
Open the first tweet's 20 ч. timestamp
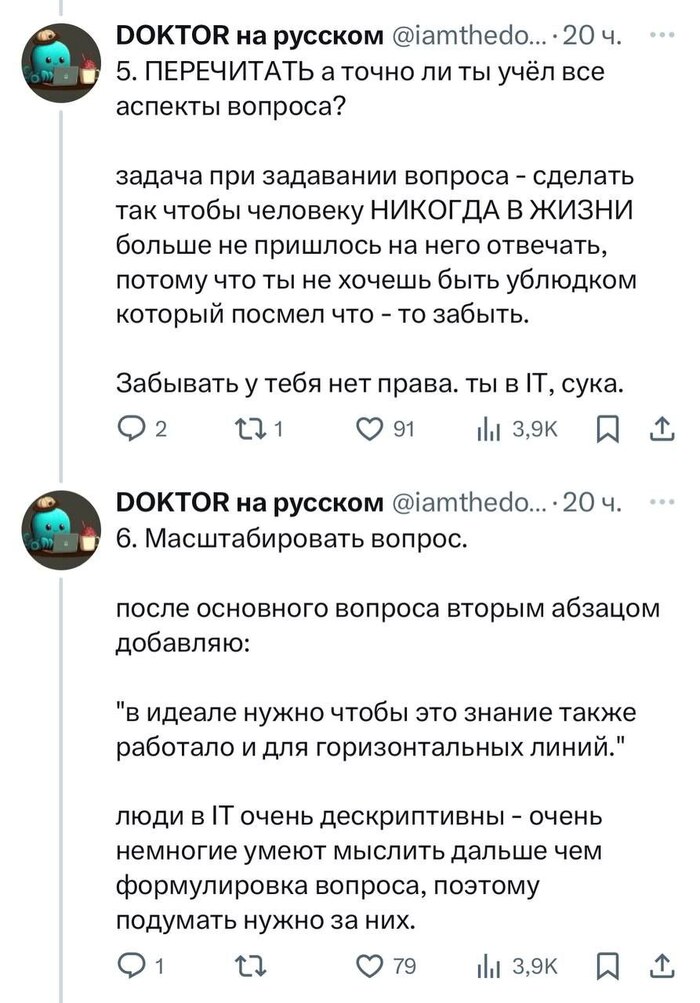click(x=594, y=38)
